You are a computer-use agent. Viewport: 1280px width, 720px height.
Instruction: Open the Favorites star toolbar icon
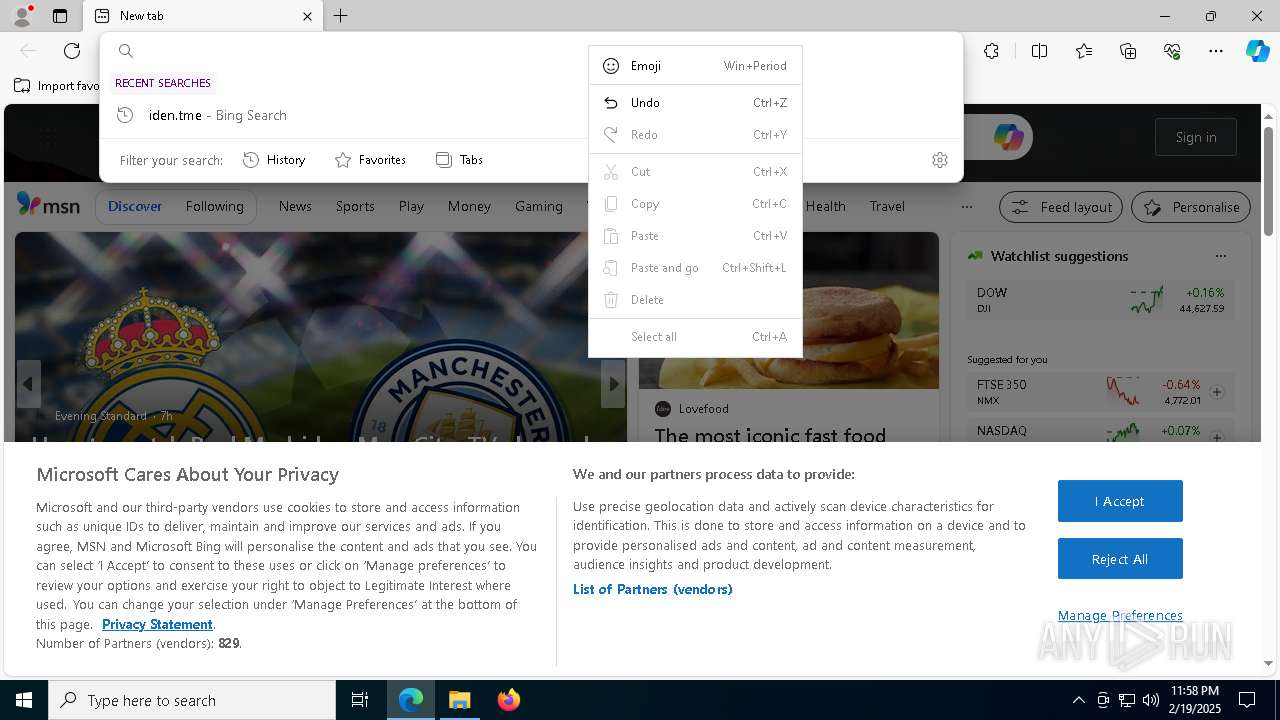(x=1084, y=51)
